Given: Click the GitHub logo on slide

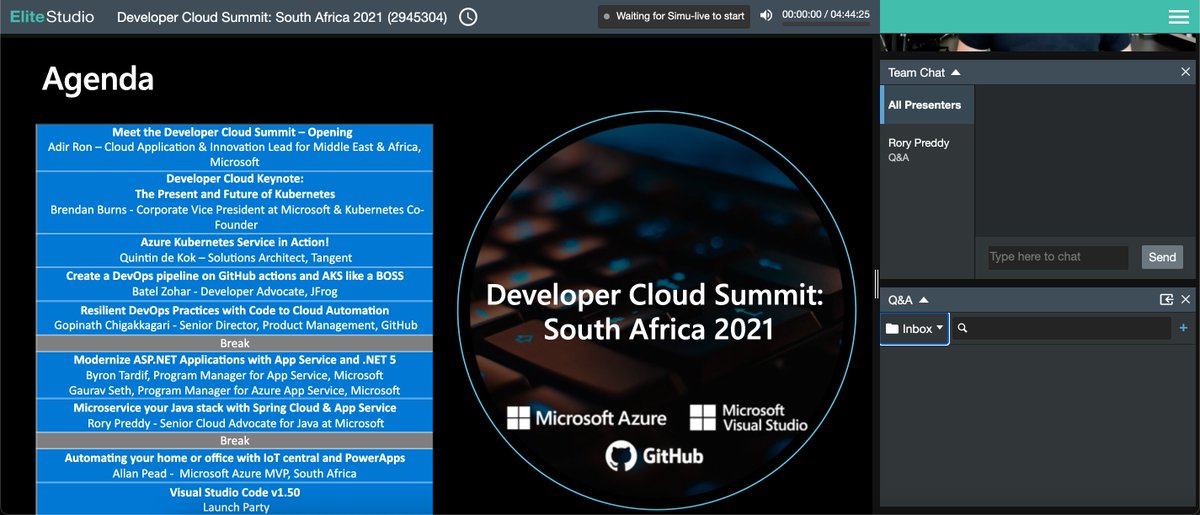Looking at the screenshot, I should [x=654, y=457].
